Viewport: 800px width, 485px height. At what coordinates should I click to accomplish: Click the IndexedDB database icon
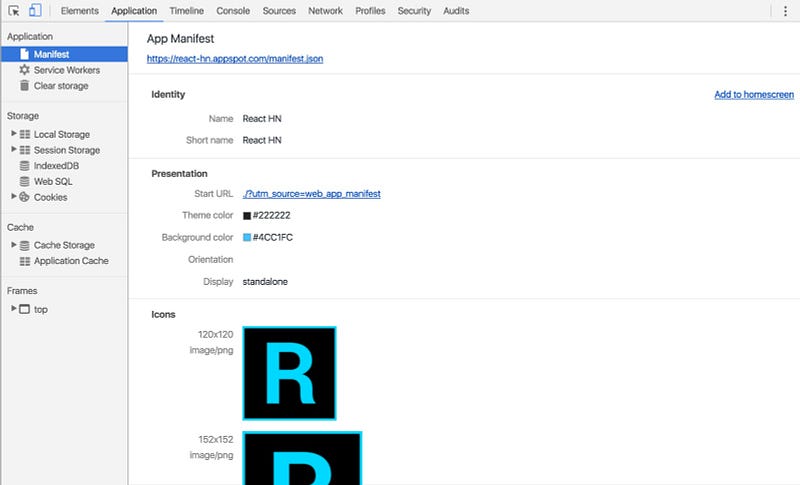pyautogui.click(x=24, y=166)
